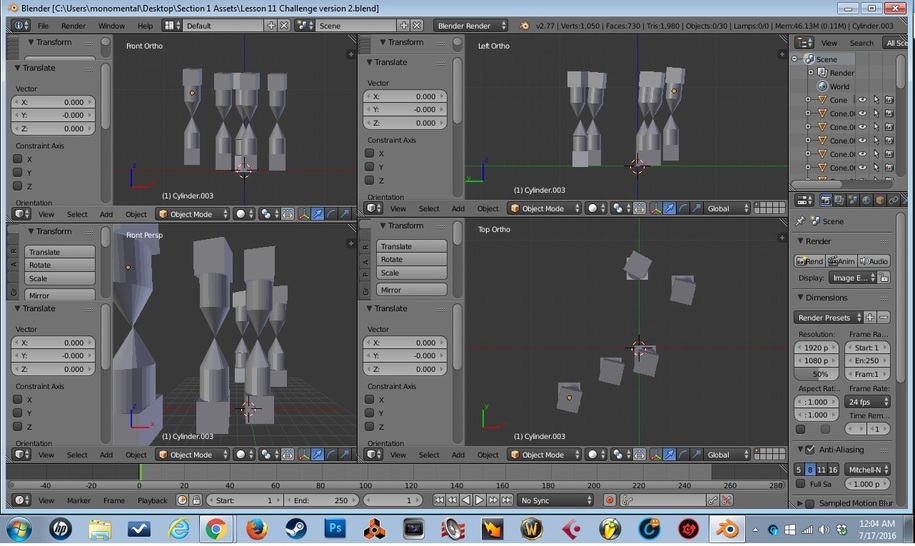
Task: Toggle visibility eye for the Cone object
Action: click(861, 100)
